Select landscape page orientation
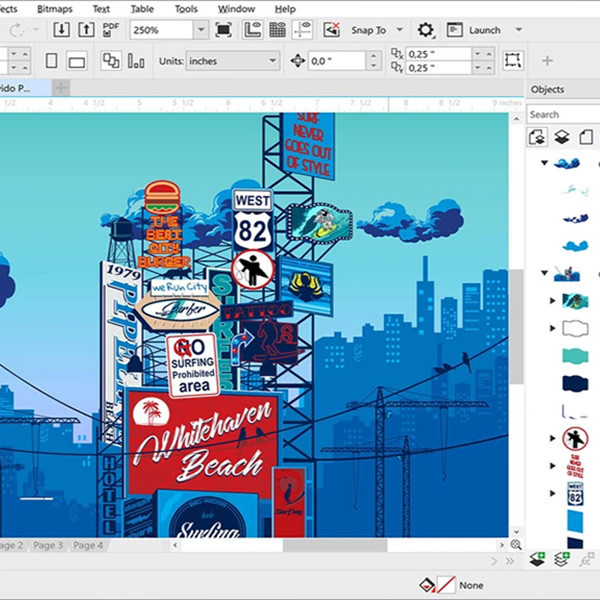 pyautogui.click(x=77, y=62)
